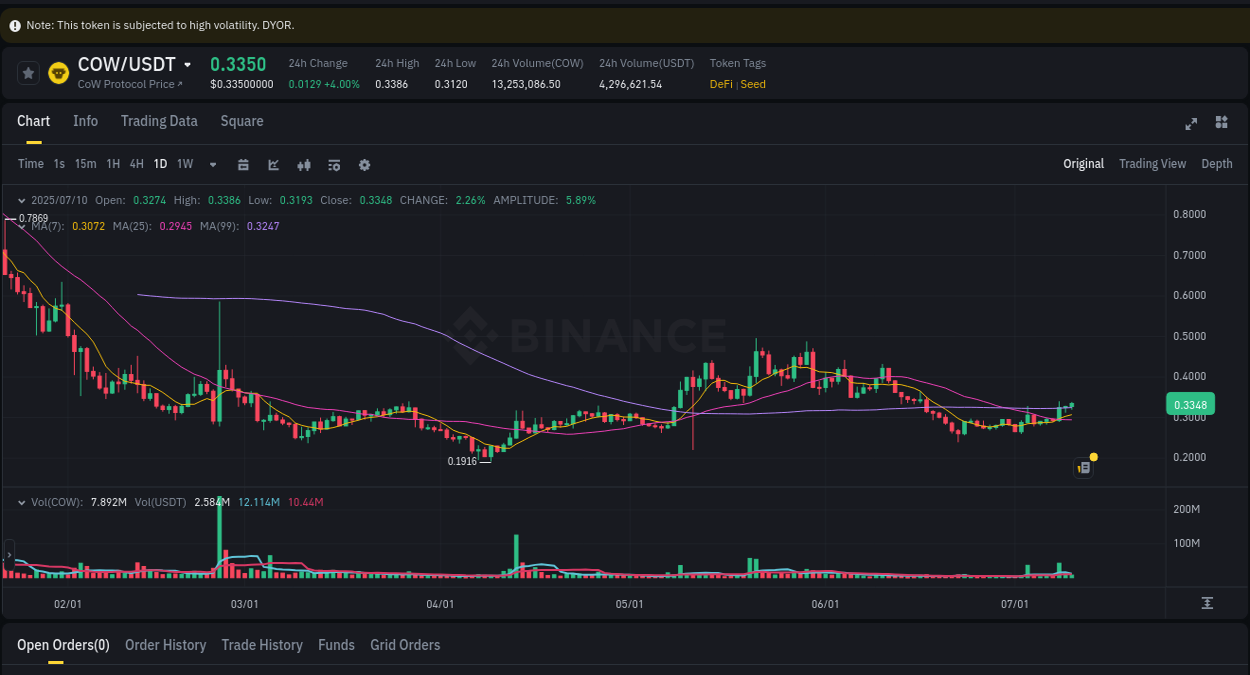Select the 4H timeframe
1250x675 pixels.
tap(136, 163)
